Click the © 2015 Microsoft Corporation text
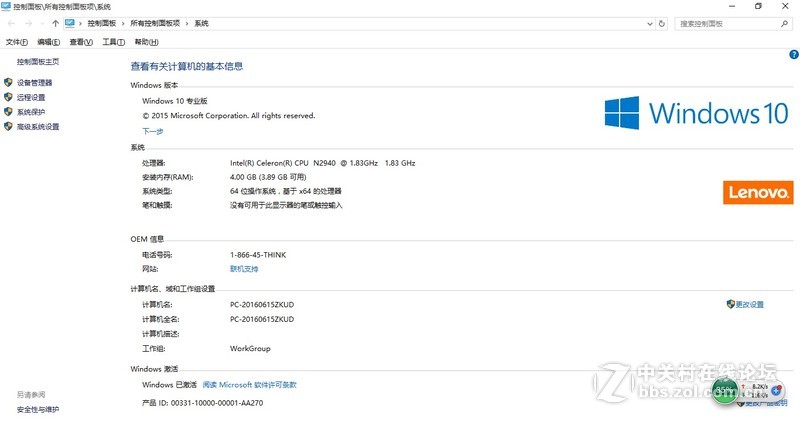This screenshot has height=426, width=800. point(229,116)
